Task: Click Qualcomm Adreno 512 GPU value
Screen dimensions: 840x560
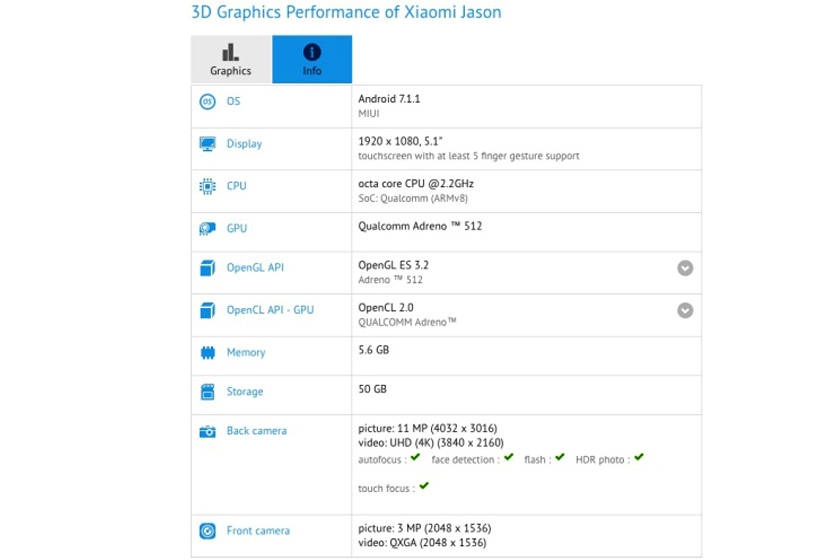Action: [420, 226]
